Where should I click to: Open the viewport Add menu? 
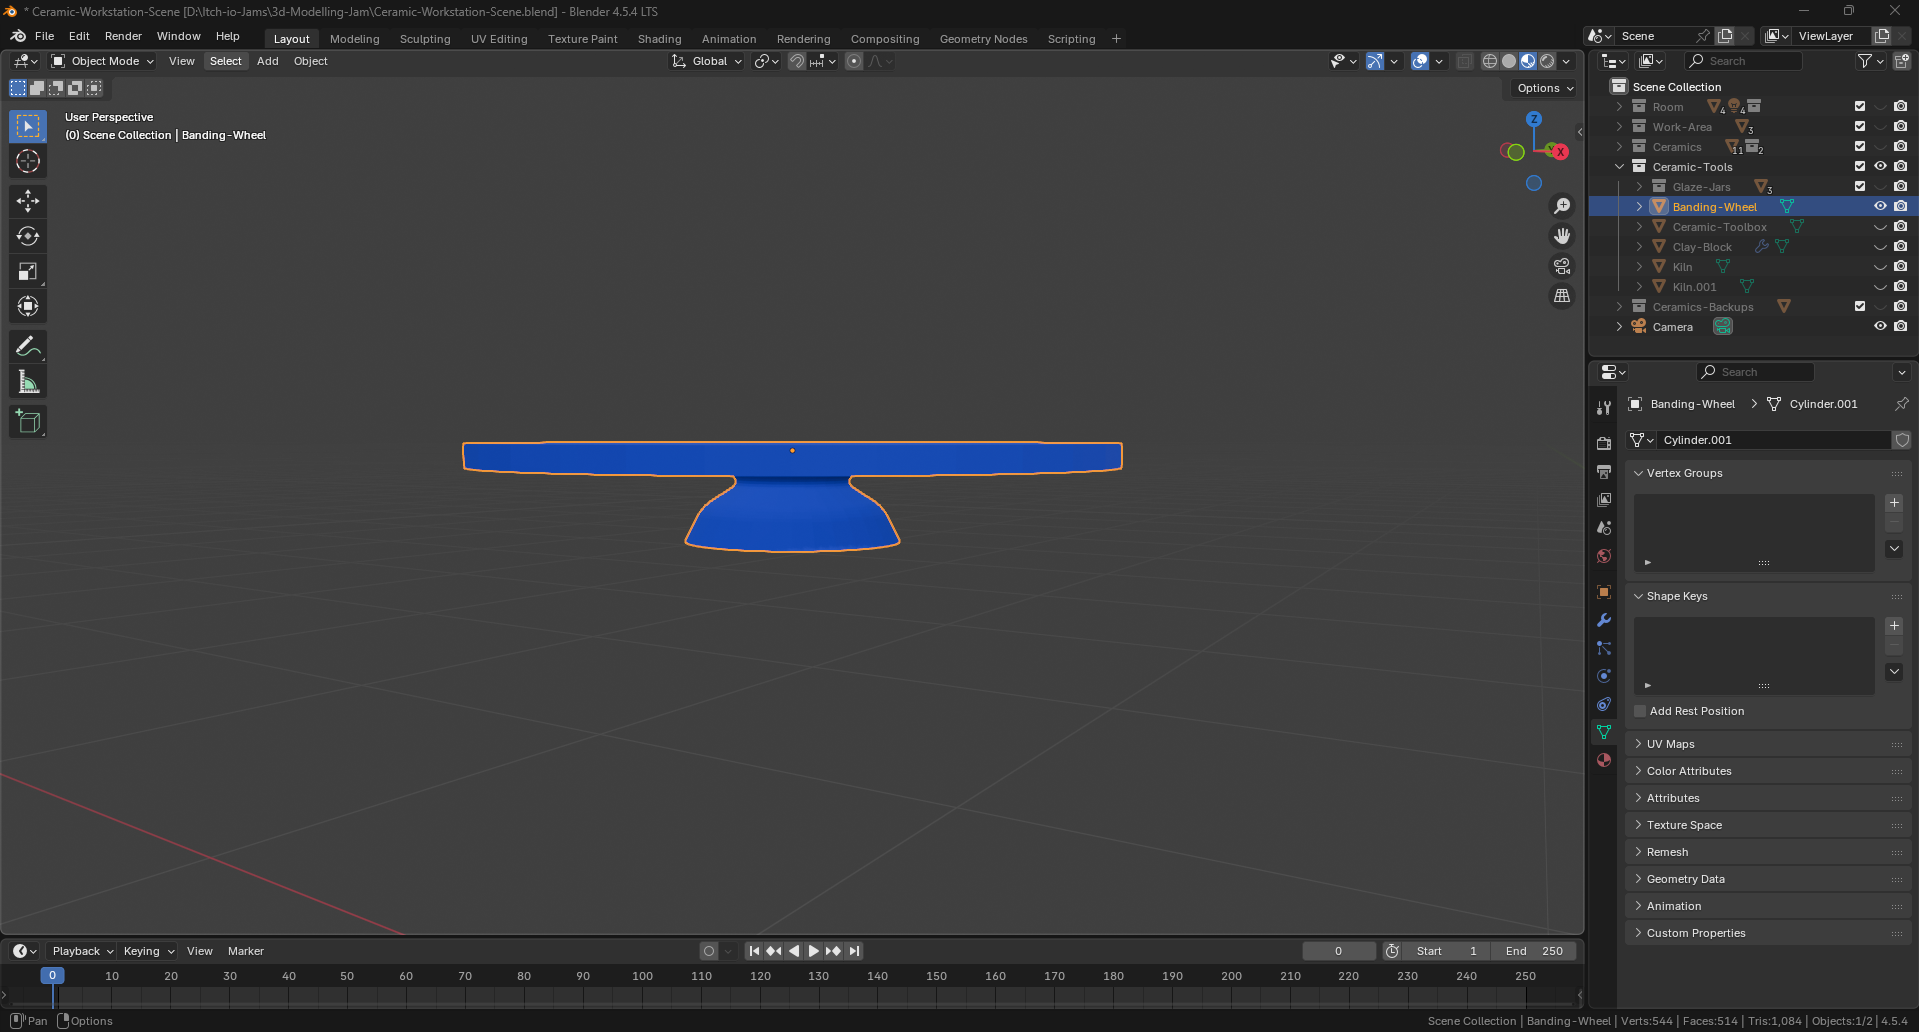(x=268, y=61)
